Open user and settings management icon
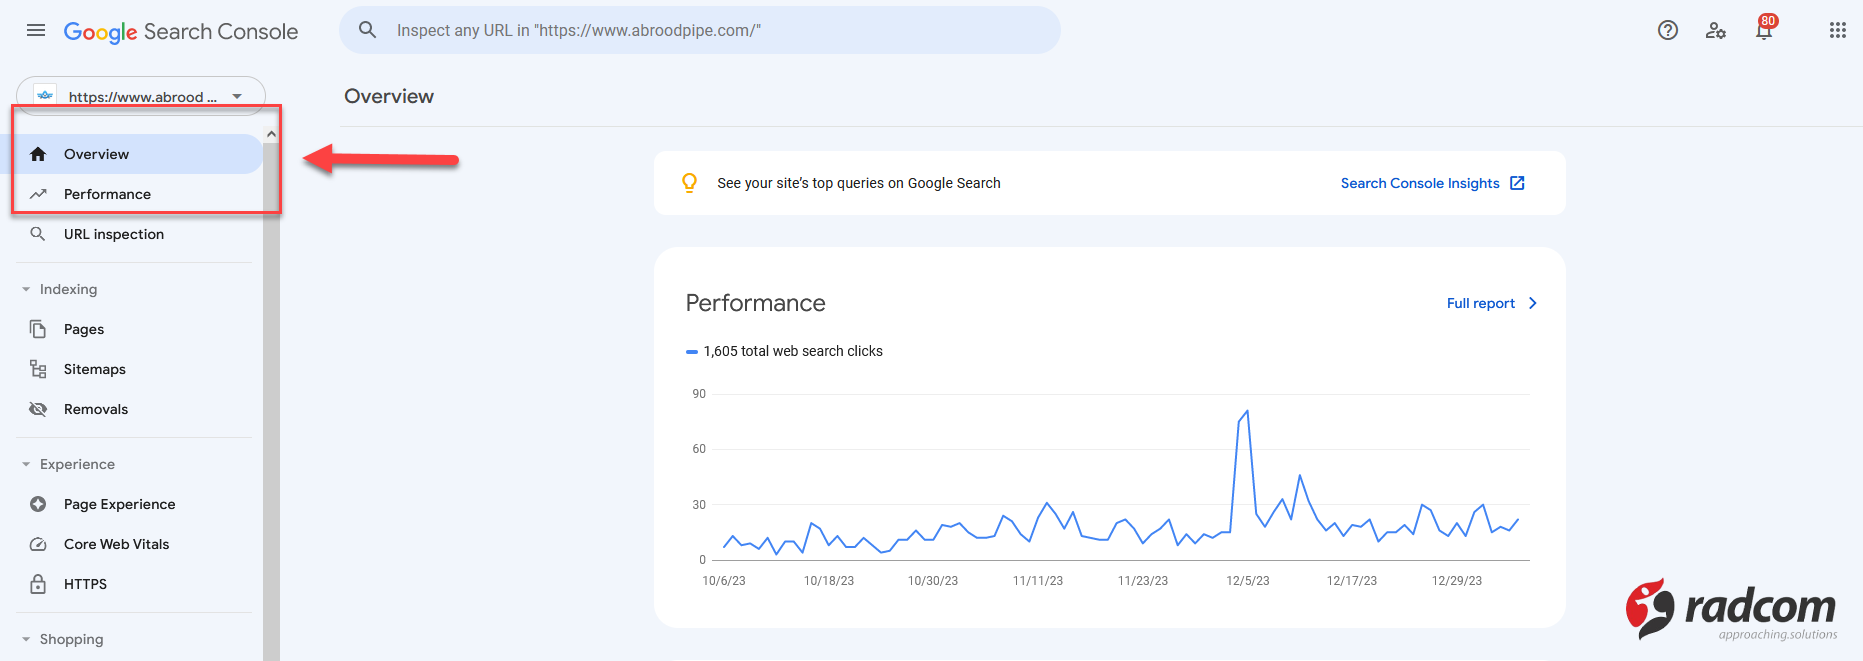This screenshot has width=1863, height=661. [x=1715, y=30]
